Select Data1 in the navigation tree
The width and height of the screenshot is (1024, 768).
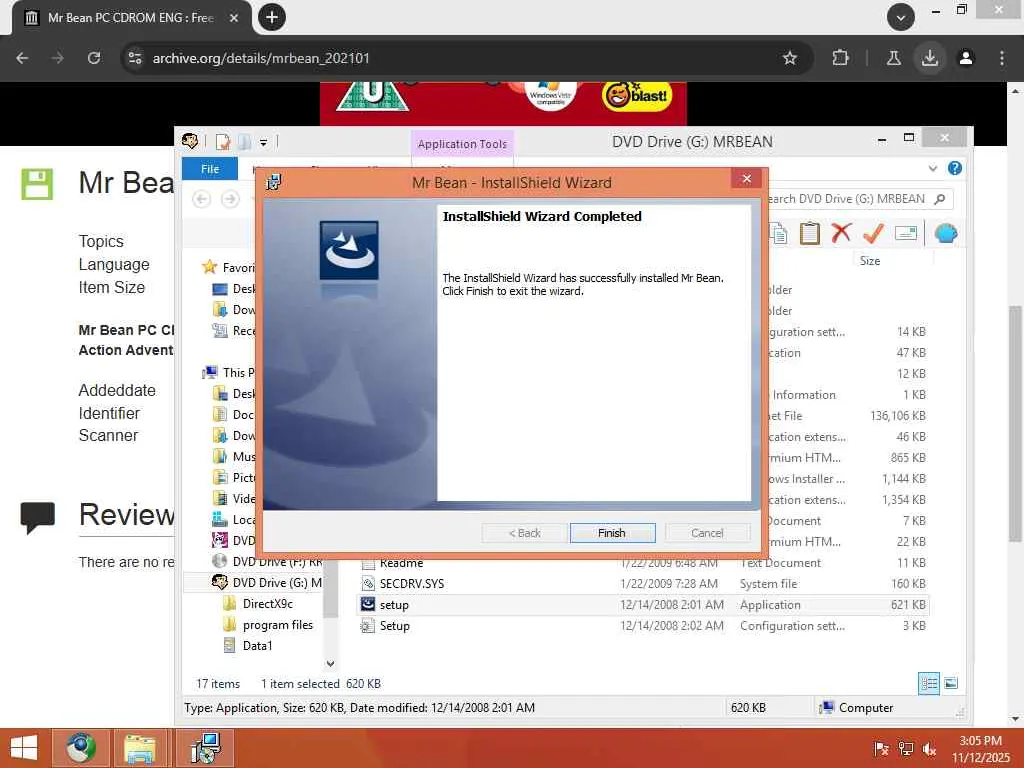pyautogui.click(x=257, y=646)
